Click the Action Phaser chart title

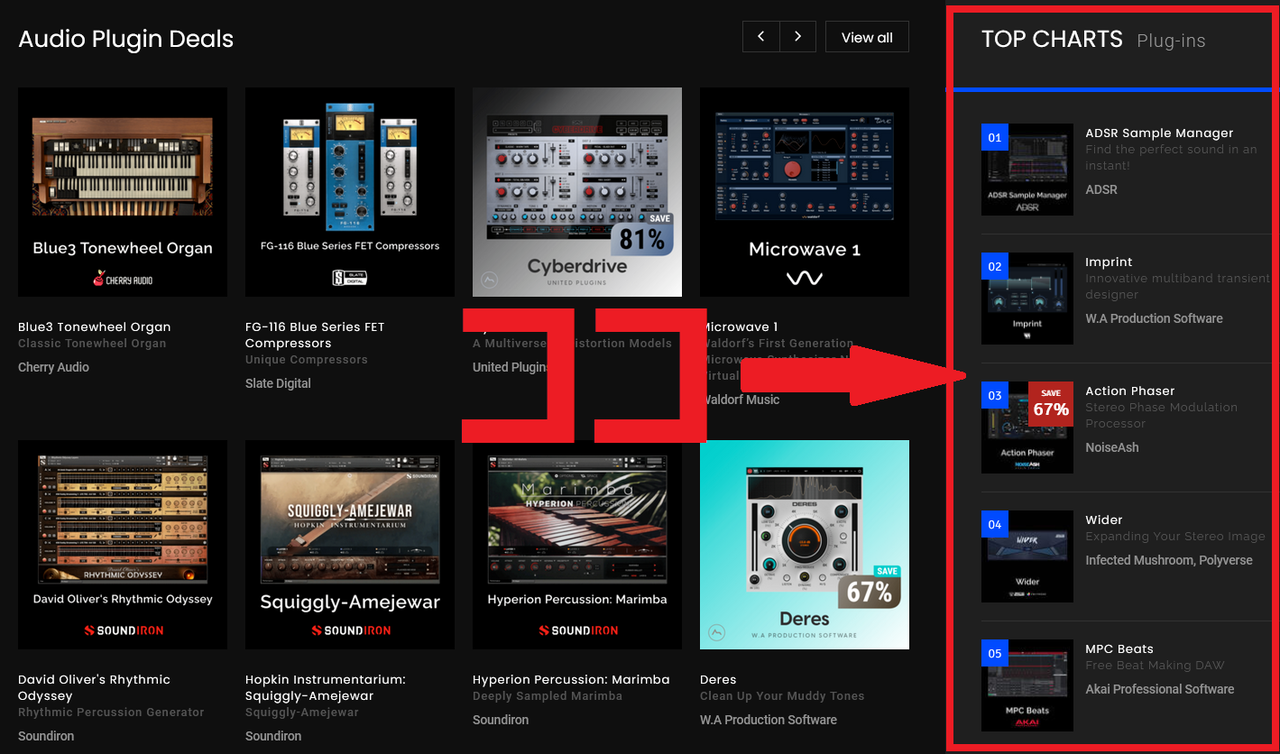click(1130, 391)
